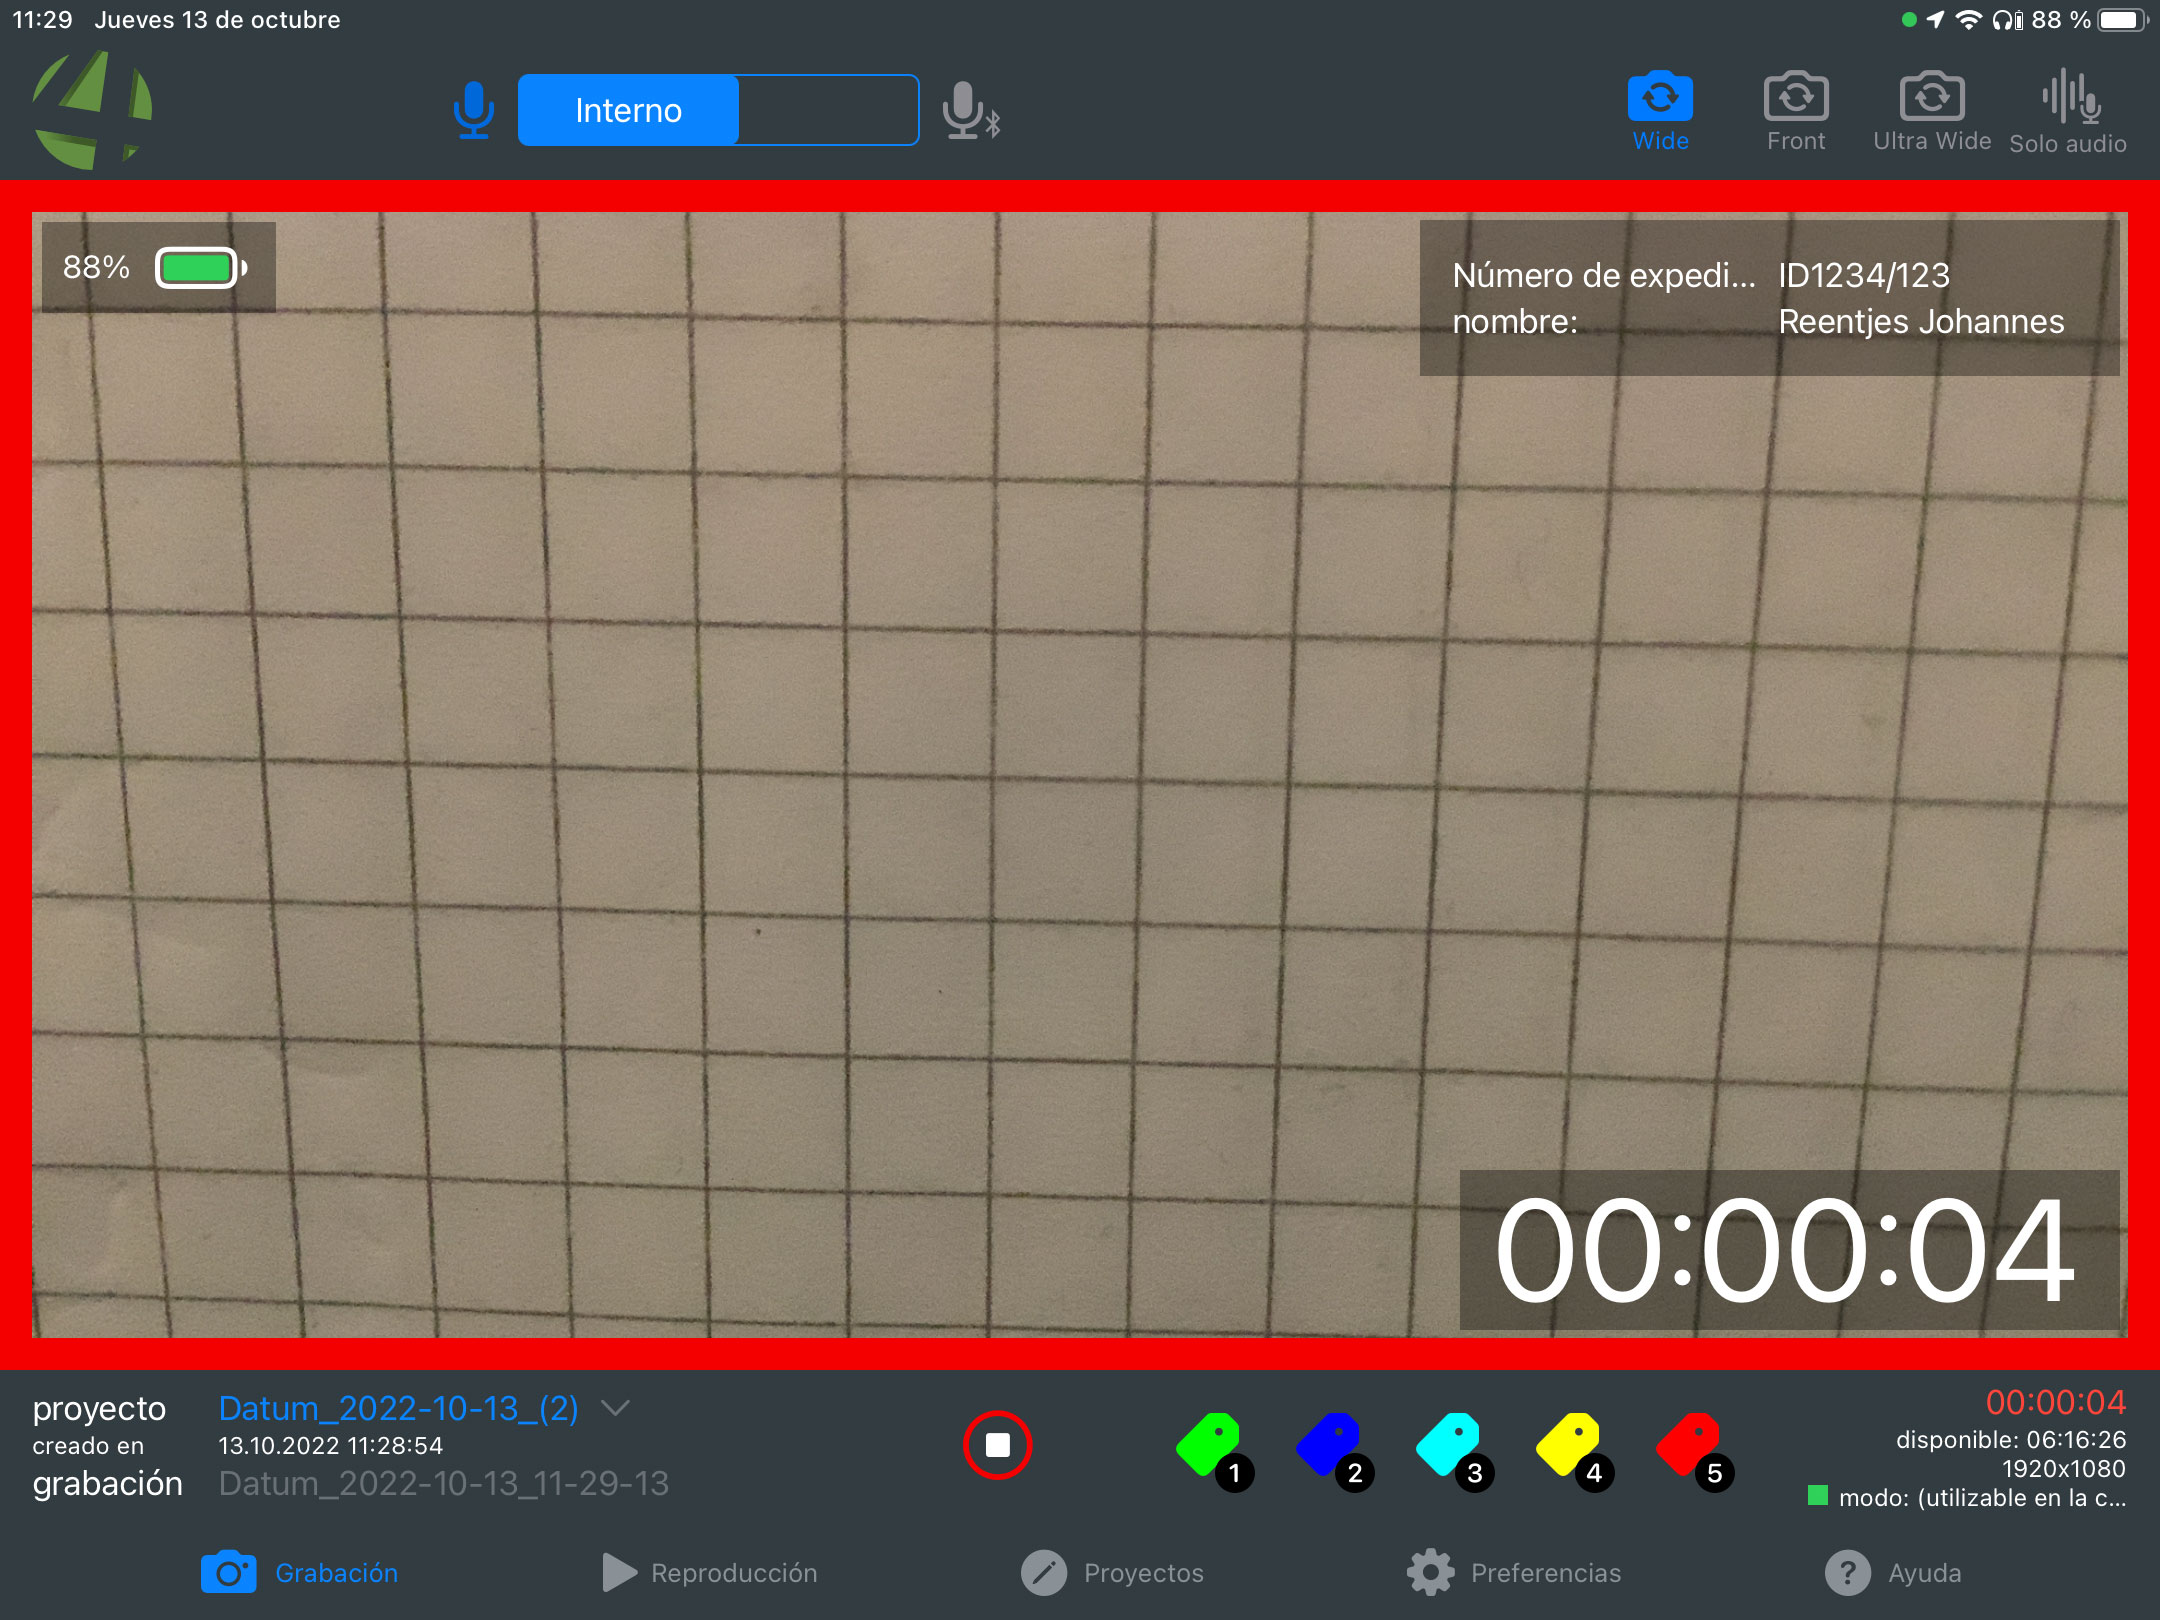The image size is (2160, 1620).
Task: Select the internal microphone icon
Action: point(473,110)
